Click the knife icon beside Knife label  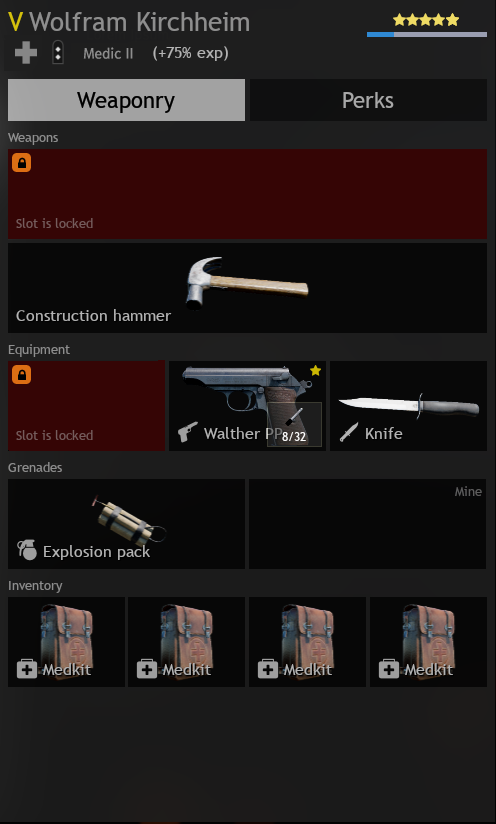pos(348,432)
